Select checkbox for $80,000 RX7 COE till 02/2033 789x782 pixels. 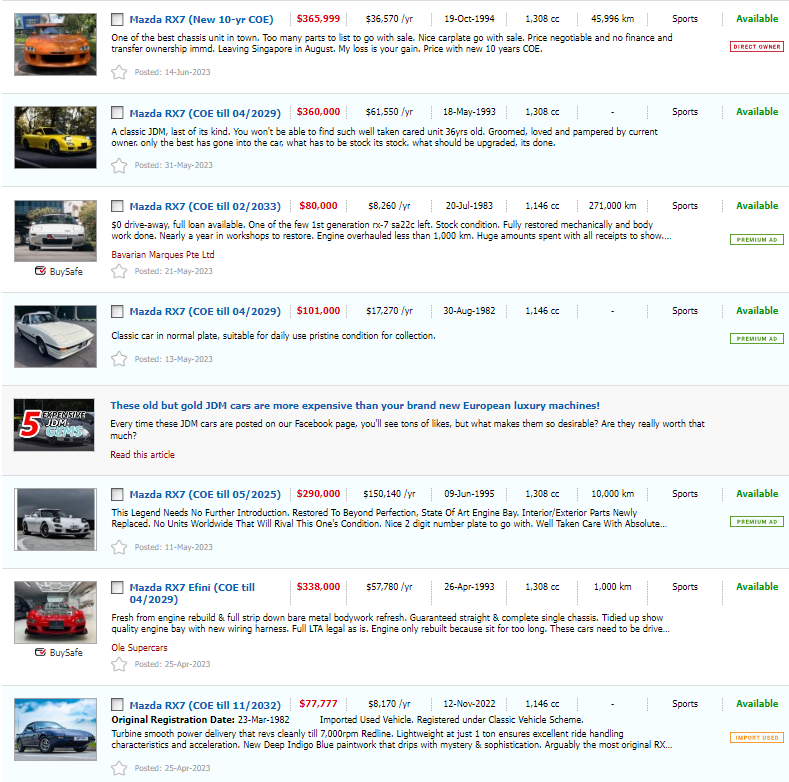(118, 206)
